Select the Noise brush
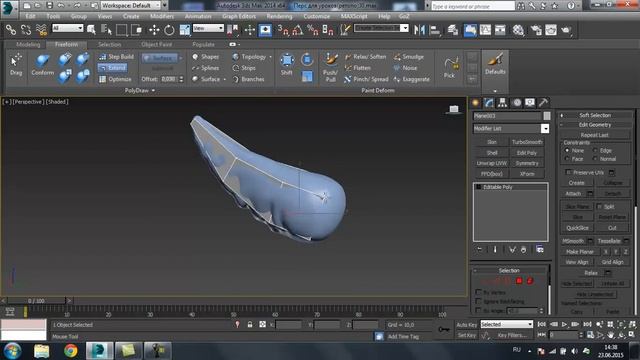This screenshot has height=360, width=640. pyautogui.click(x=405, y=68)
